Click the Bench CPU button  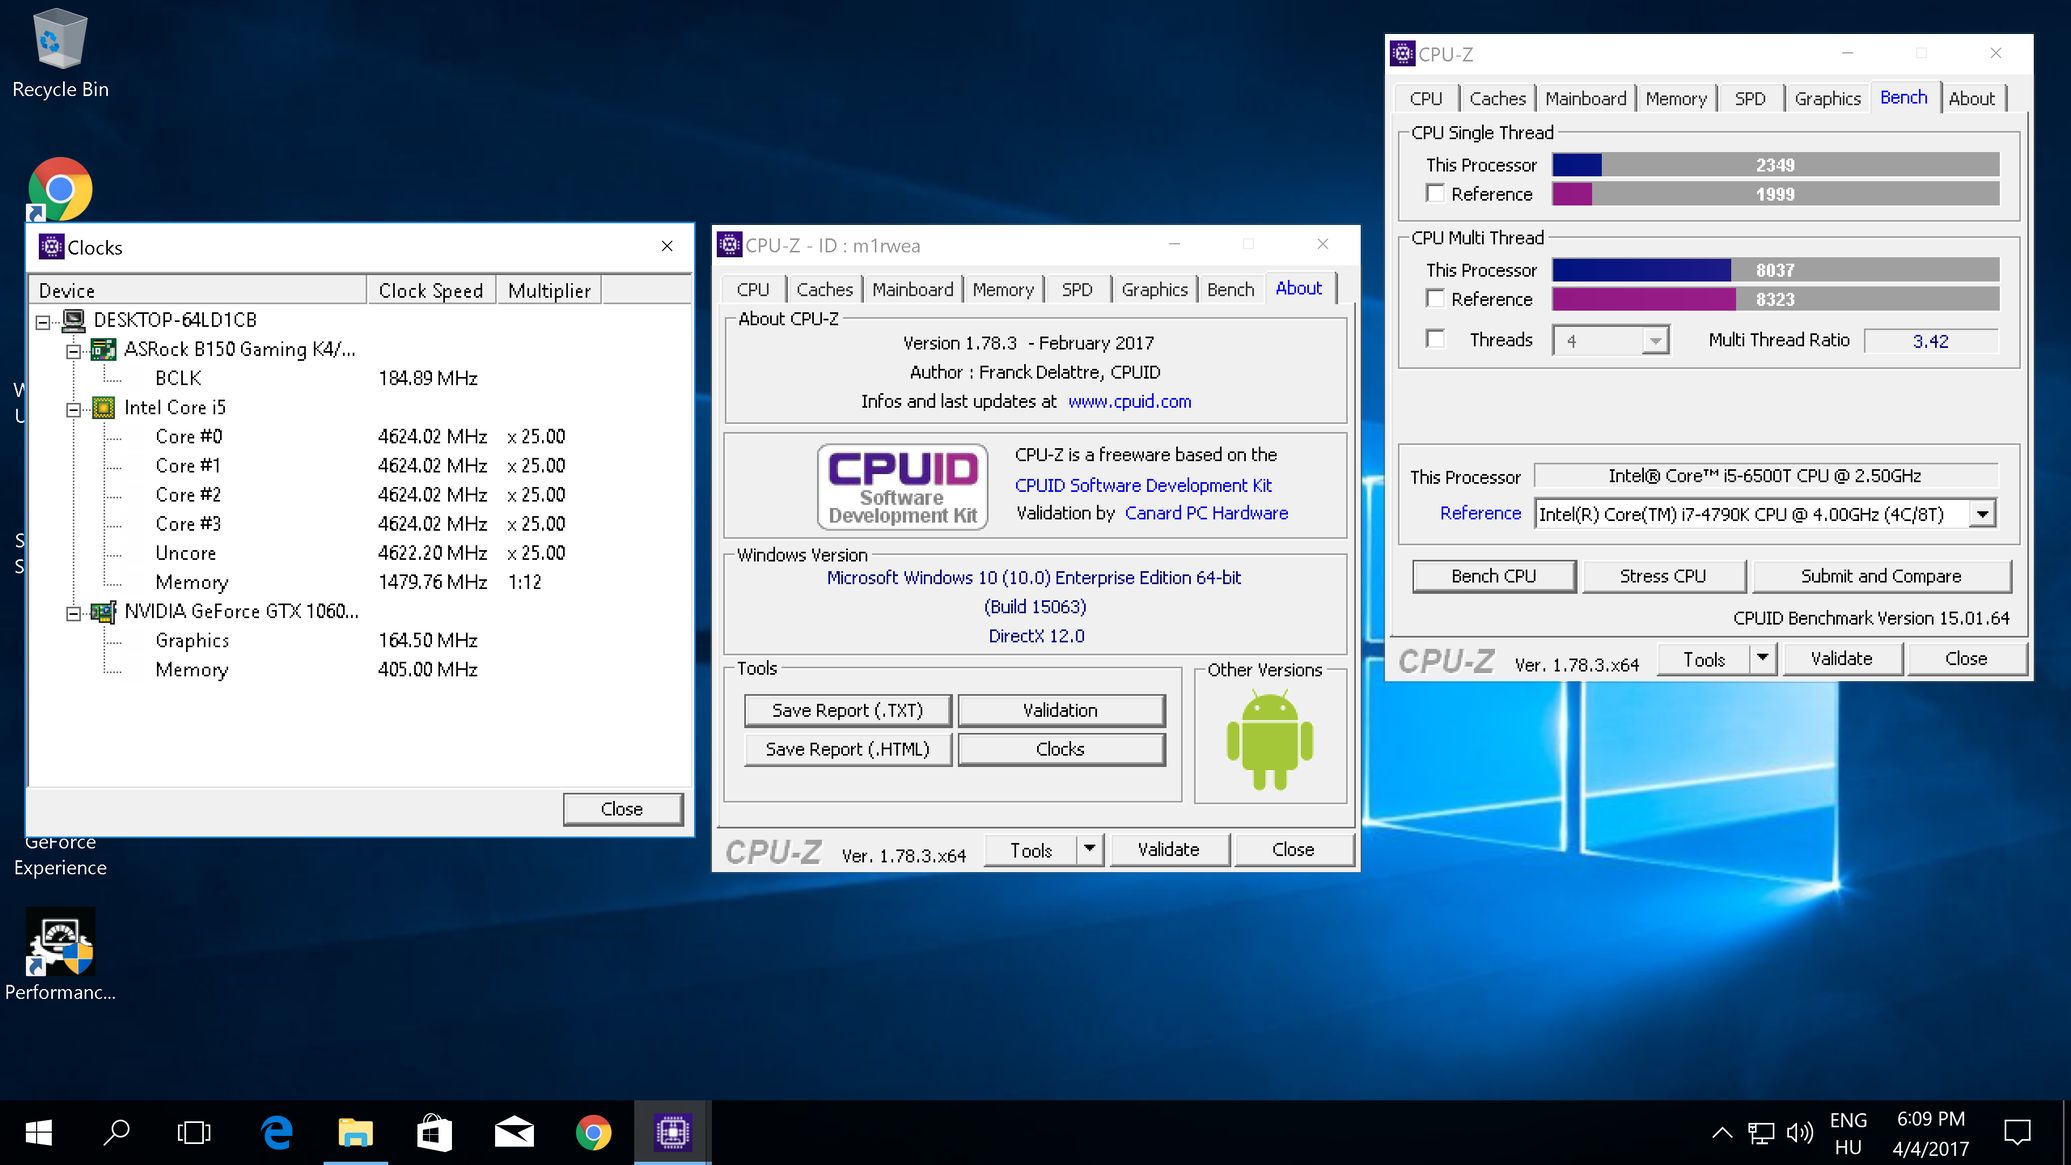click(1494, 576)
